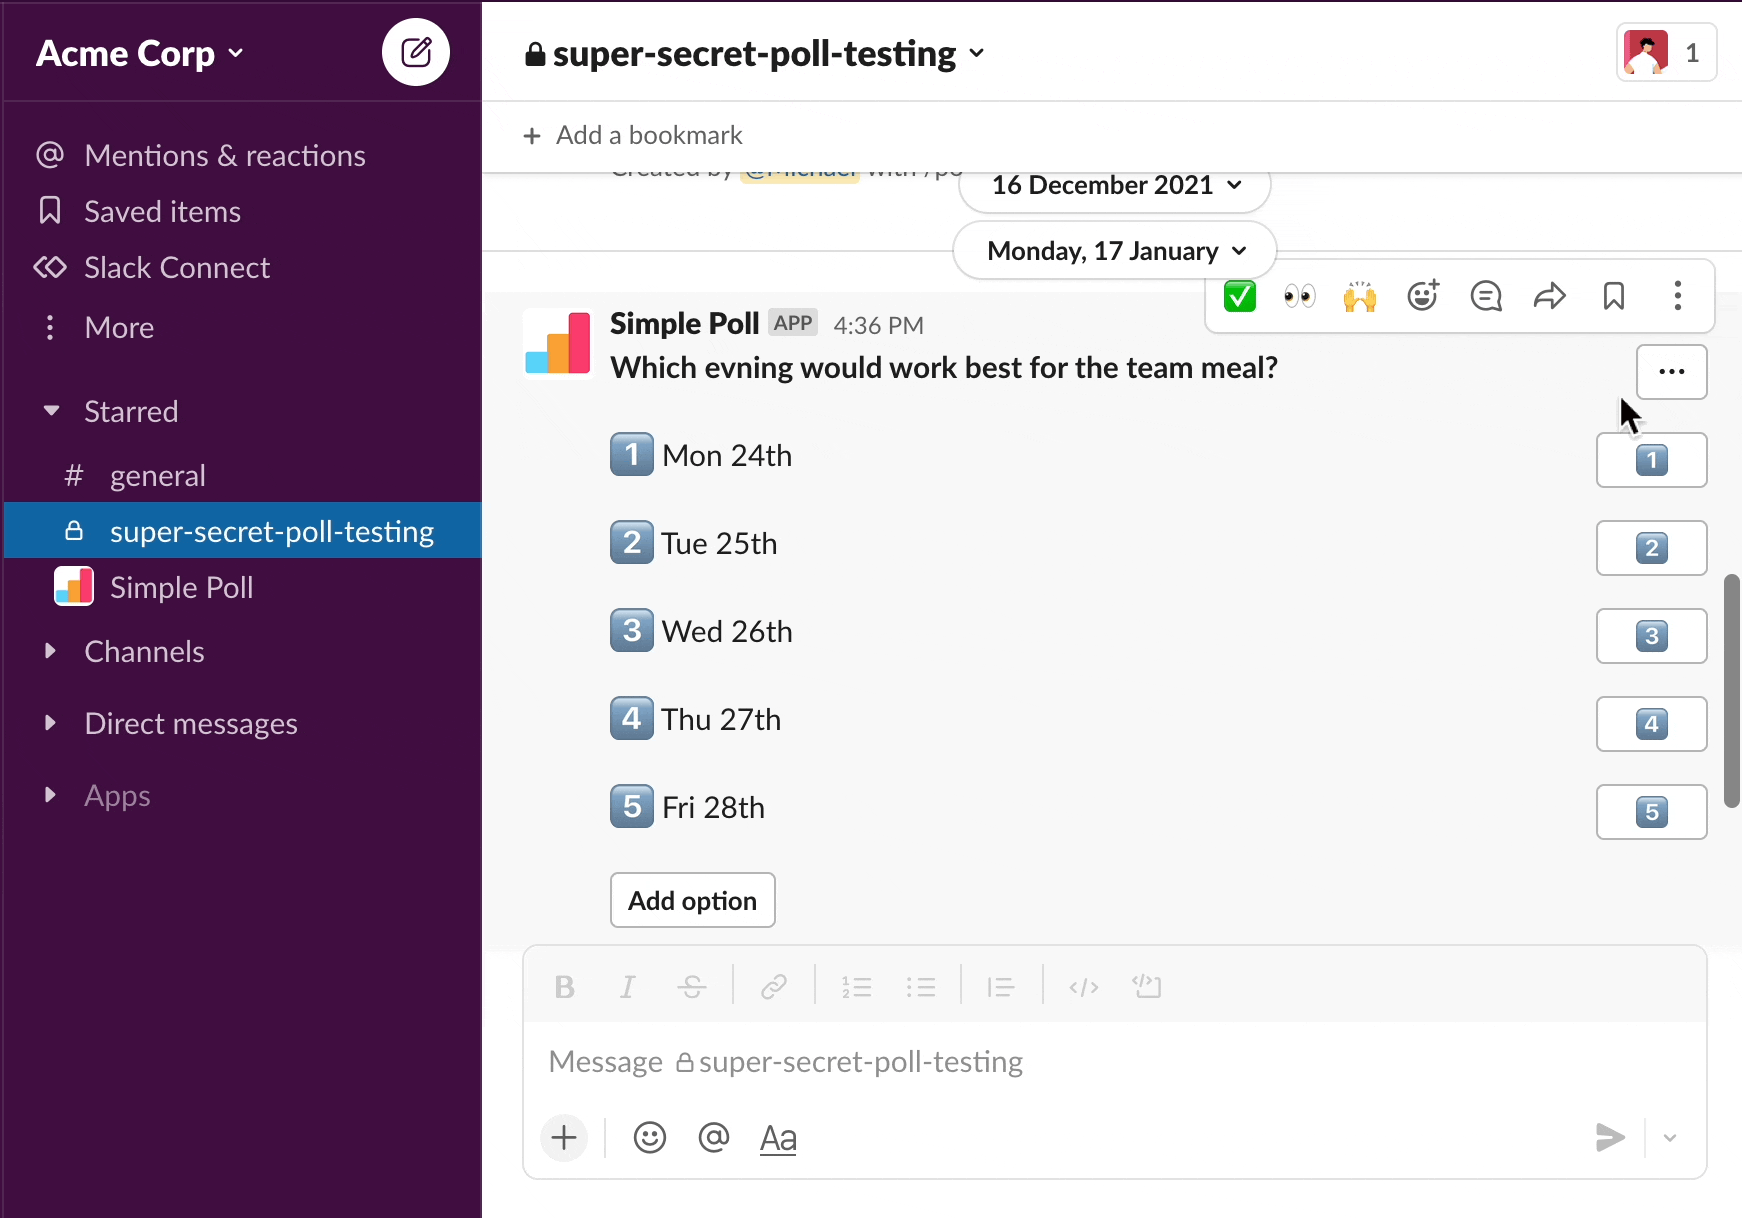Screen dimensions: 1742x1218
Task: Click the Add option button
Action: (693, 900)
